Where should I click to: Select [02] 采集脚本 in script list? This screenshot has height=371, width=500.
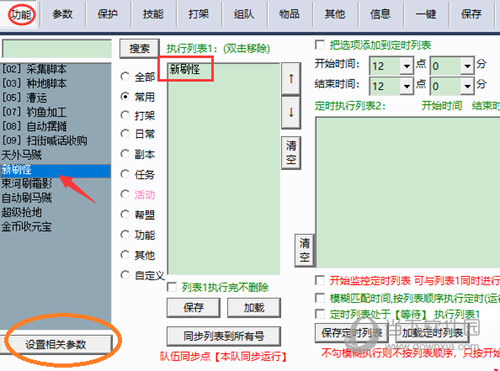point(55,69)
